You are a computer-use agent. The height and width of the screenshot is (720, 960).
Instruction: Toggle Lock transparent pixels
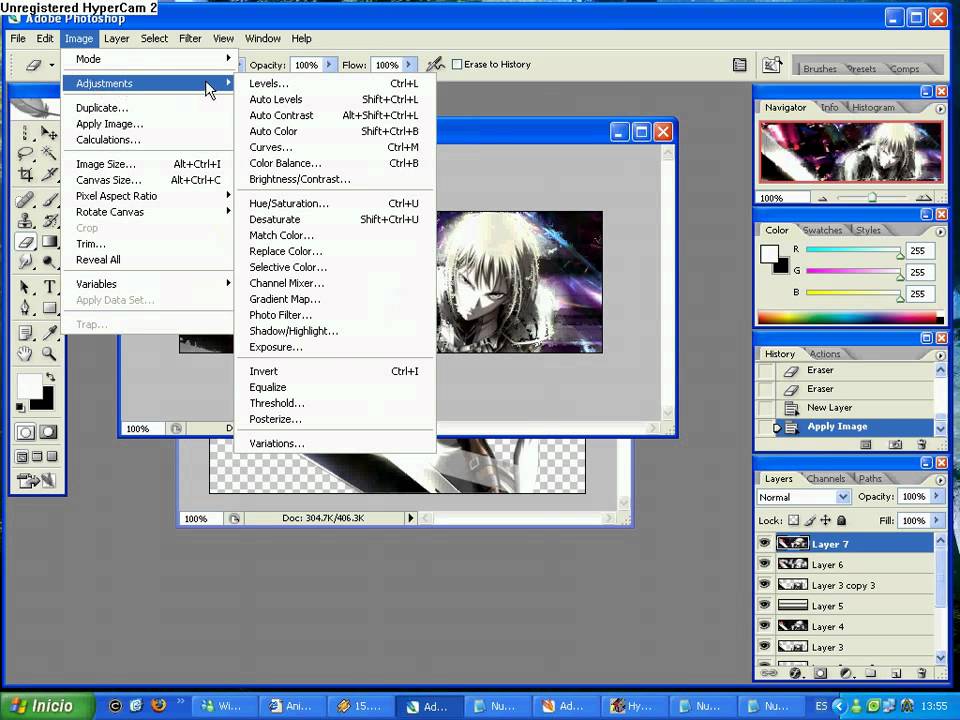click(x=793, y=520)
